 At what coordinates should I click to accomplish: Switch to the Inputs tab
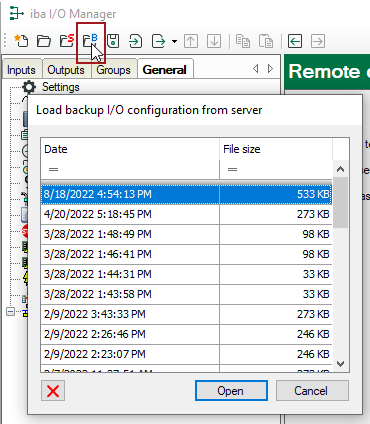point(21,70)
